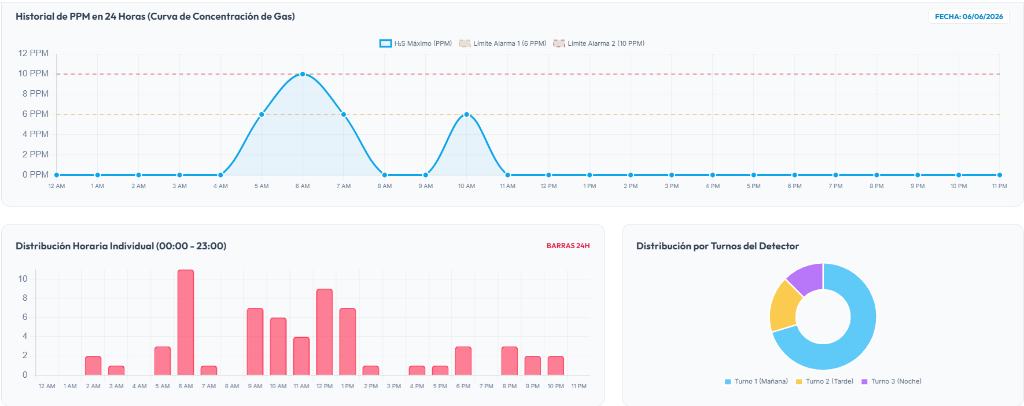Click the tallest 6 AM bar in hourly distribution
The height and width of the screenshot is (406, 1024).
point(185,322)
